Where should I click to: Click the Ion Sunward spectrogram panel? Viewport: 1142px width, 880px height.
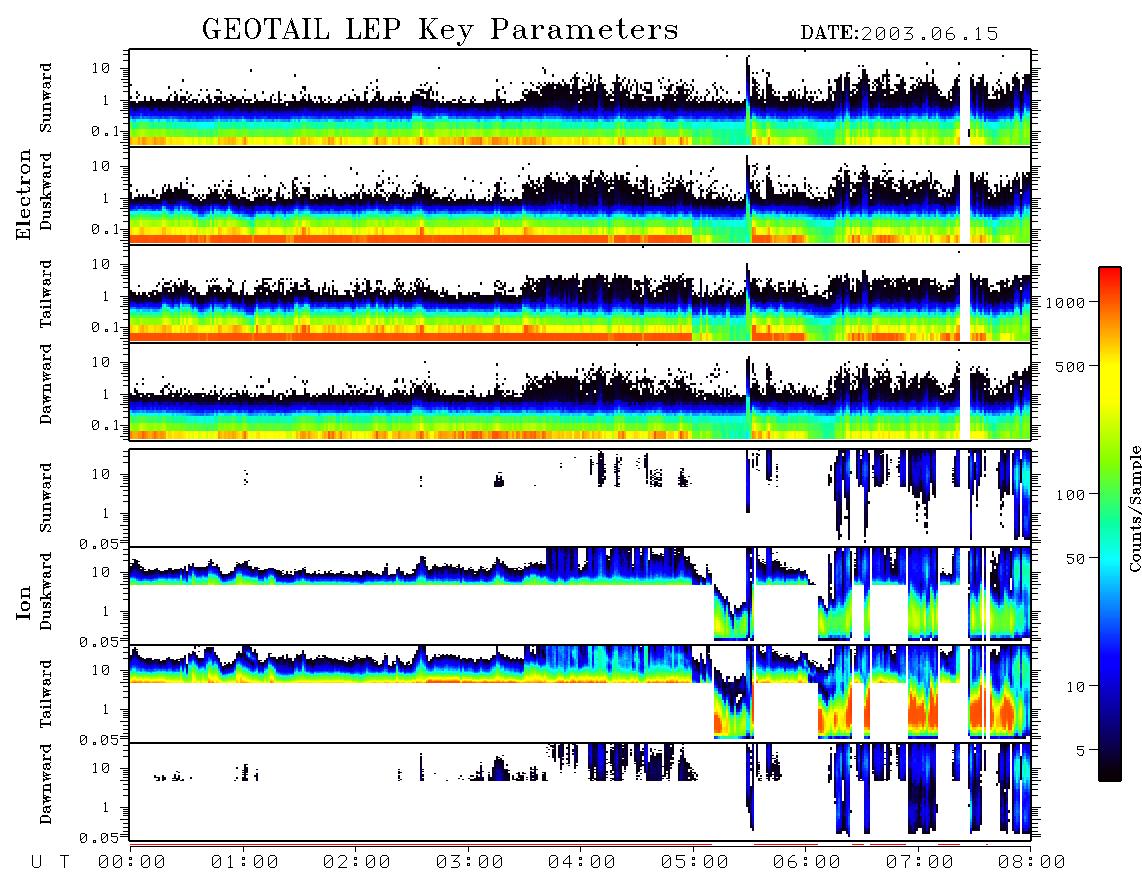(580, 498)
